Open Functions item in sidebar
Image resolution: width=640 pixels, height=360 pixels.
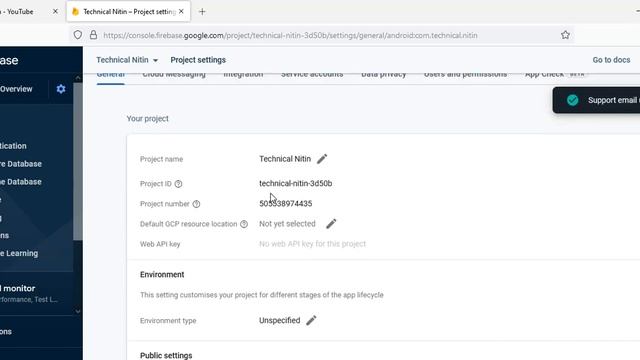[x=4, y=236]
